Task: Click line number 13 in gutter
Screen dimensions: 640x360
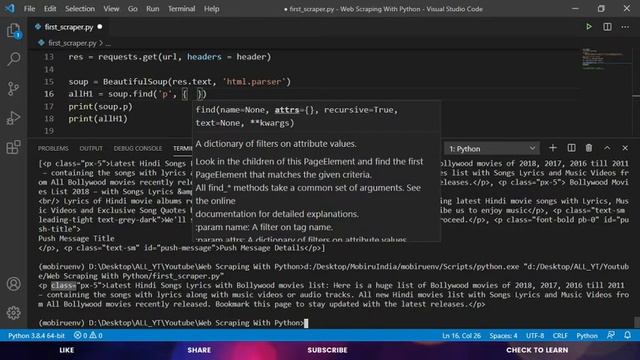Action: point(49,57)
